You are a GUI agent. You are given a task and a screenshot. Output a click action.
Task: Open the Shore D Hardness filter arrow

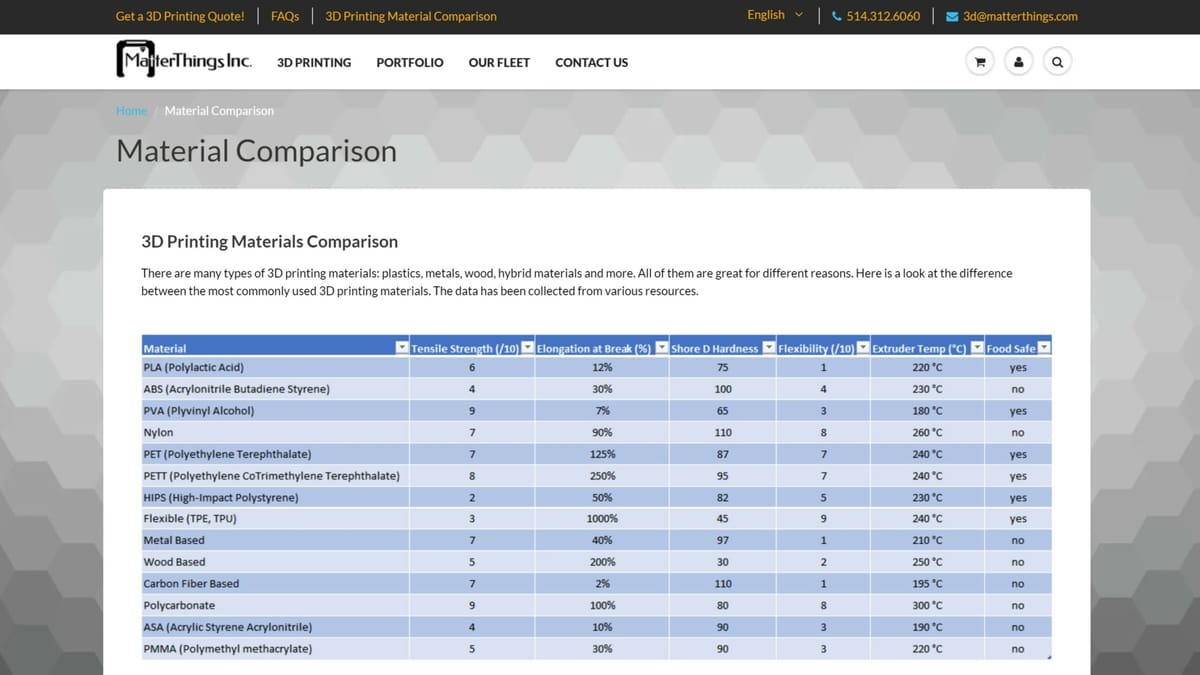click(x=769, y=347)
